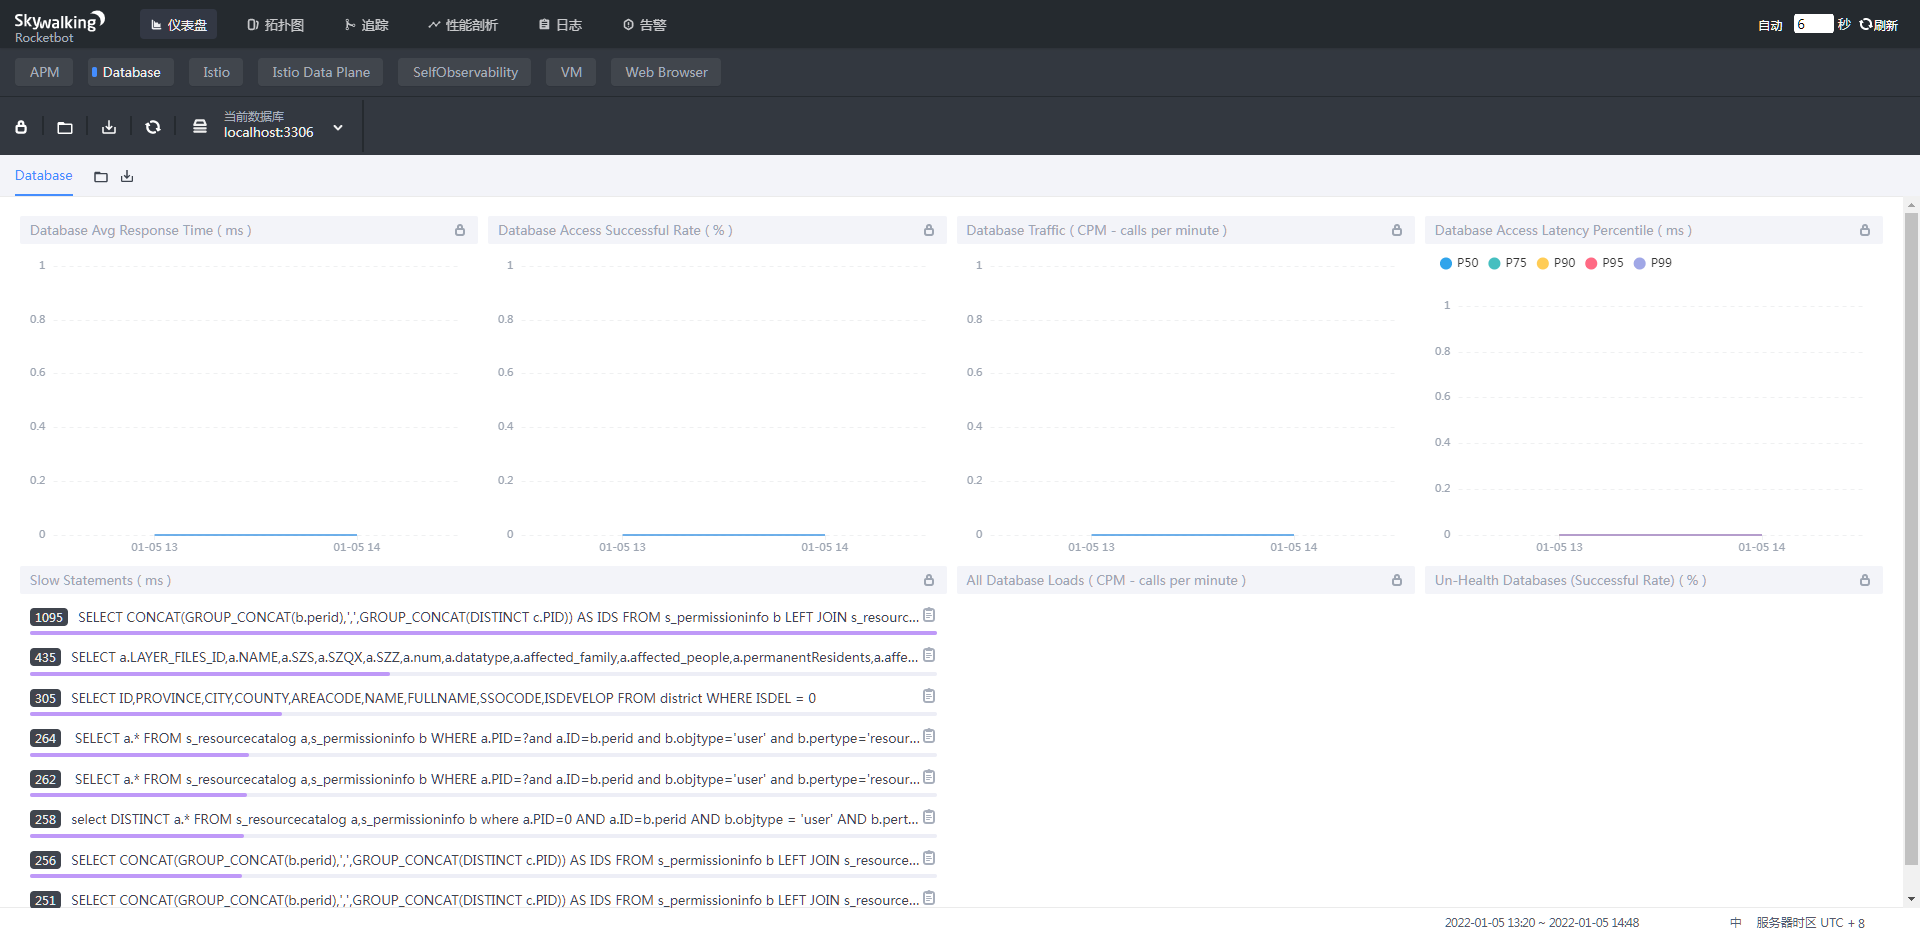The image size is (1920, 937).
Task: Toggle P75 series in latency legend
Action: [1507, 263]
